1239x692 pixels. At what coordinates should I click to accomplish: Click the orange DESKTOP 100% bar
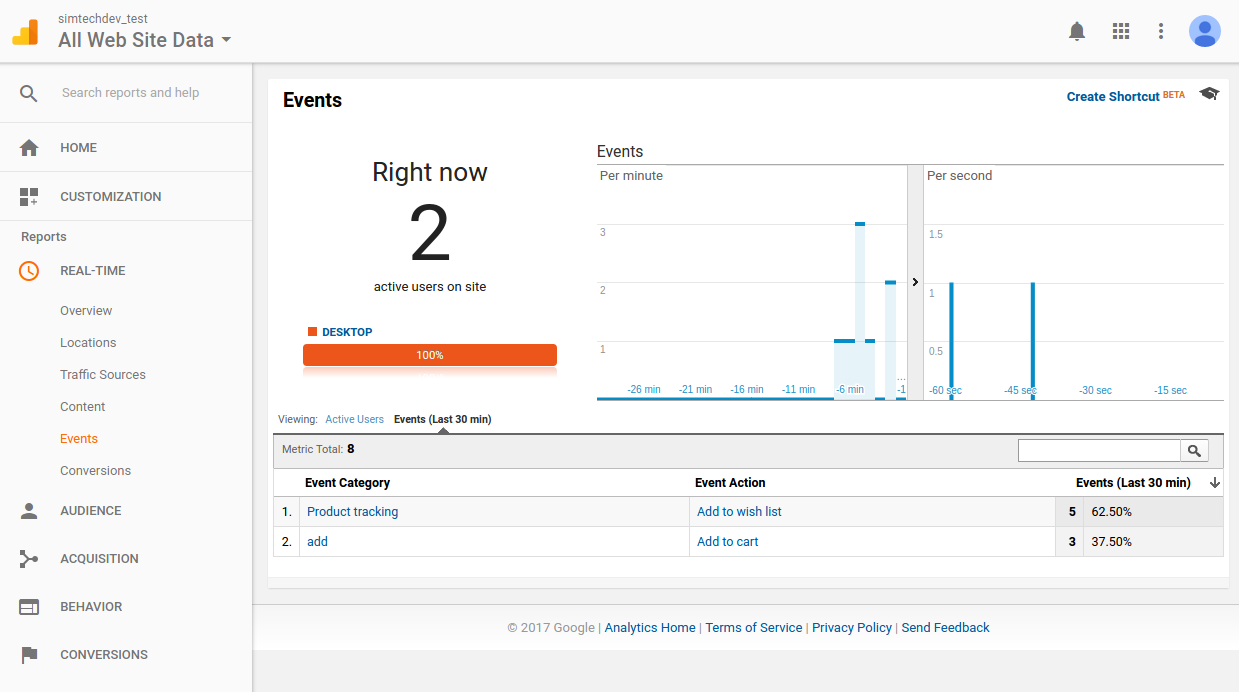tap(430, 355)
